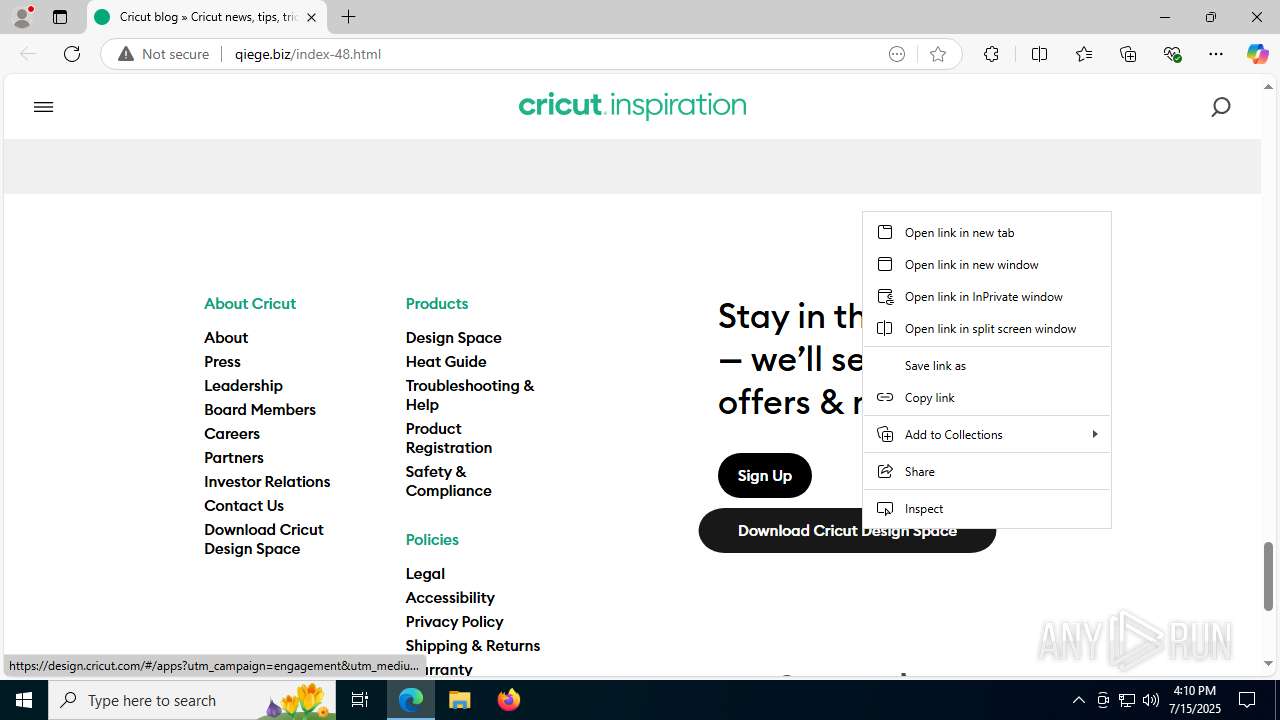Image resolution: width=1280 pixels, height=720 pixels.
Task: Toggle split screen icon in toolbar
Action: click(x=1039, y=54)
